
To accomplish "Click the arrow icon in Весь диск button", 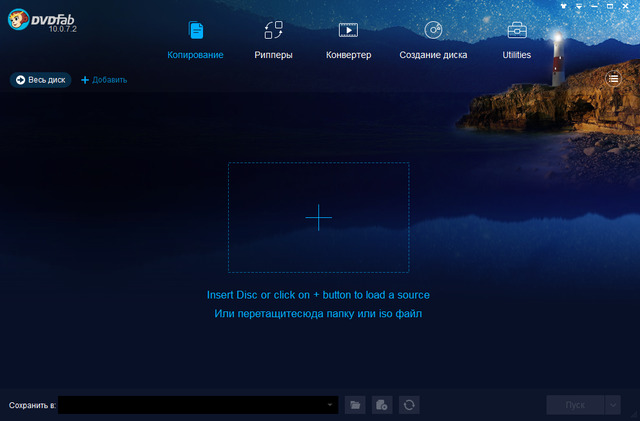I will (x=20, y=80).
